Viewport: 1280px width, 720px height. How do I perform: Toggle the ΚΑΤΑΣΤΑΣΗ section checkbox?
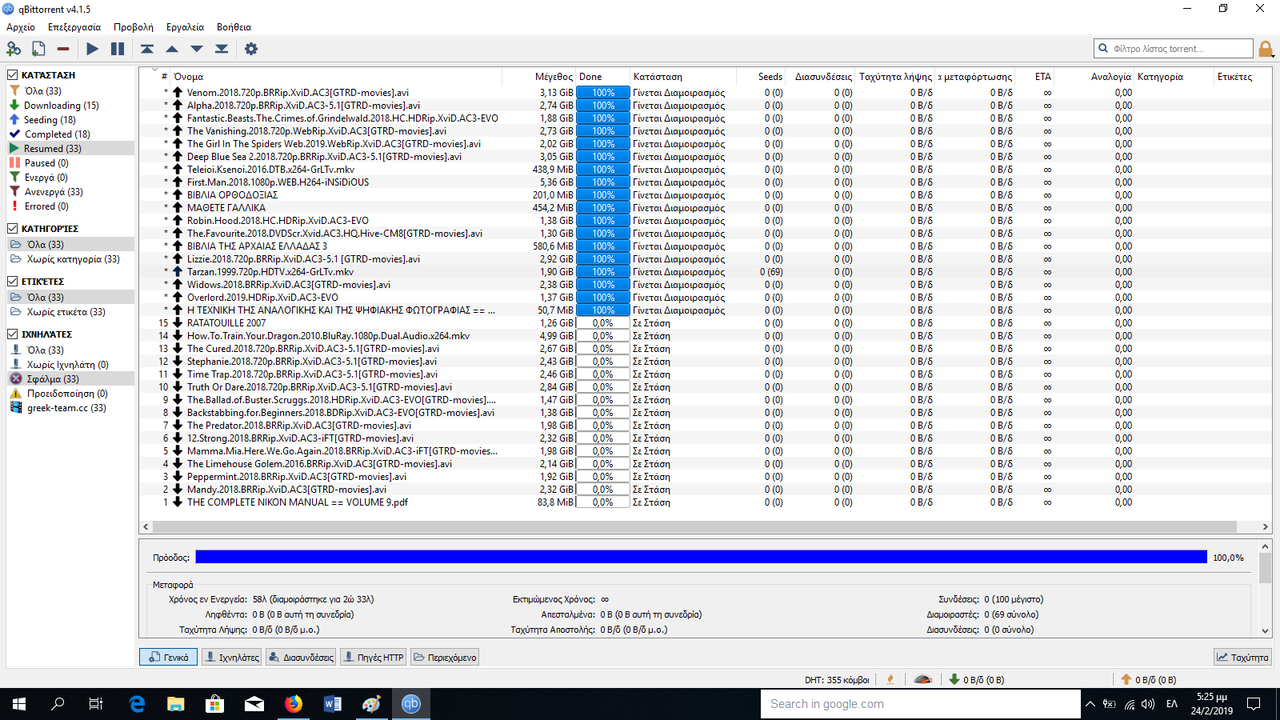13,75
